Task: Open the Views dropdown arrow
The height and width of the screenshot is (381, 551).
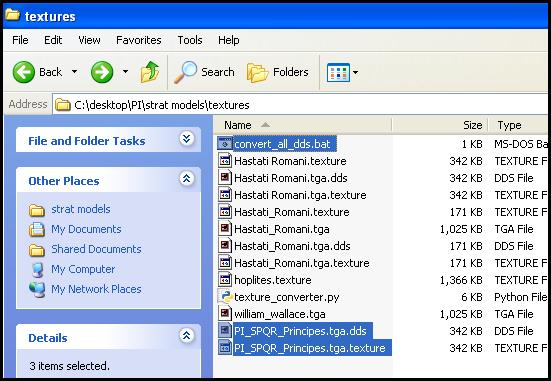Action: pos(356,72)
